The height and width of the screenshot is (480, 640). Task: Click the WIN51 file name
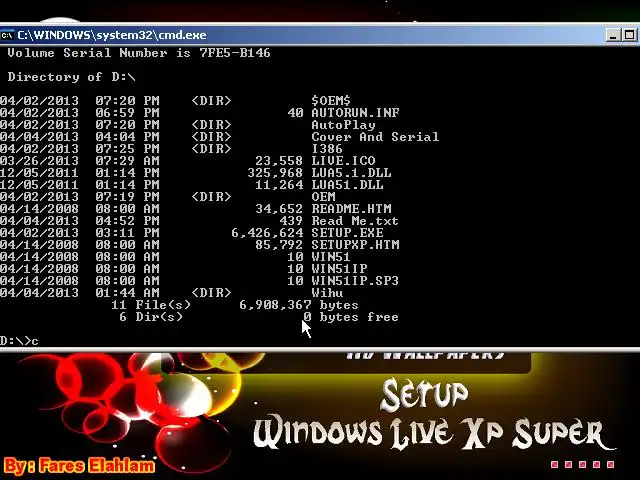(331, 257)
